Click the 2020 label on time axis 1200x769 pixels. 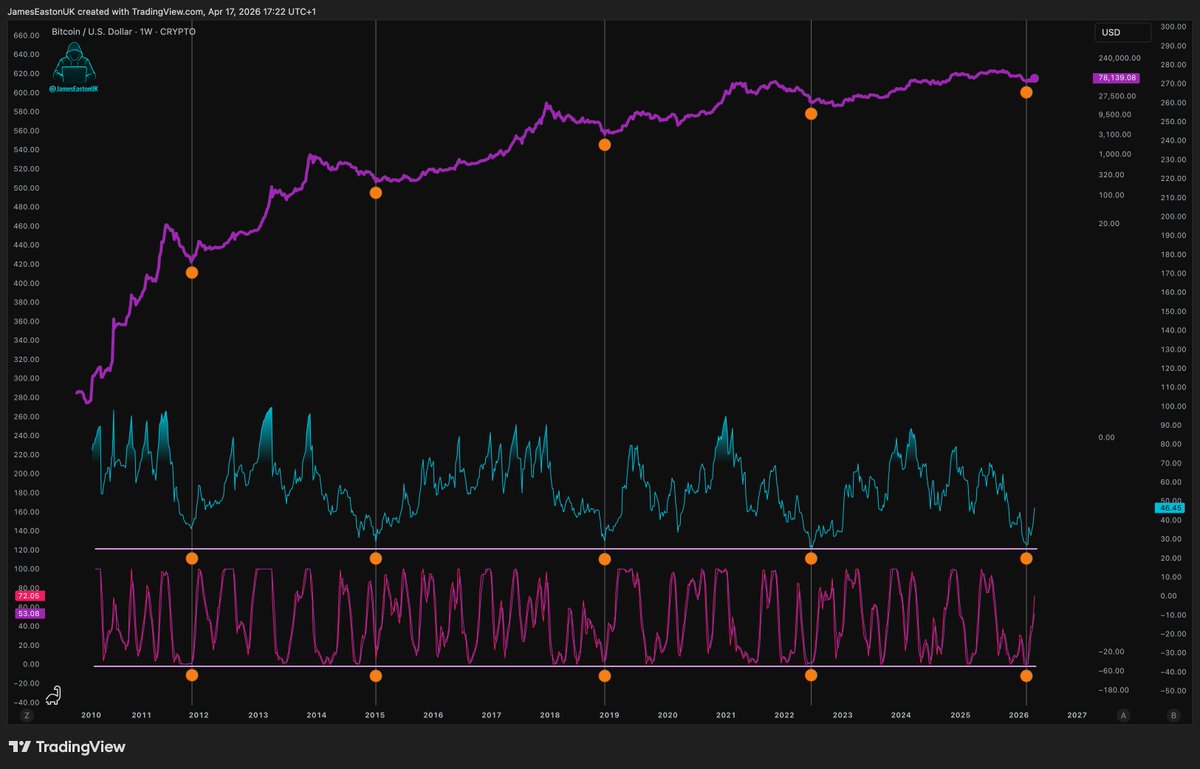point(667,715)
